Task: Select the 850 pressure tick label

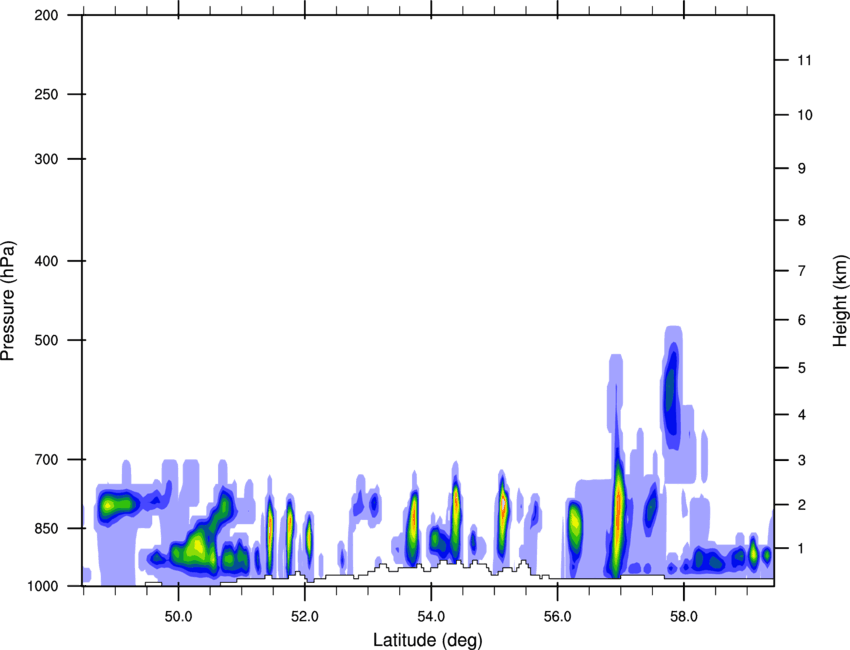Action: [46, 528]
